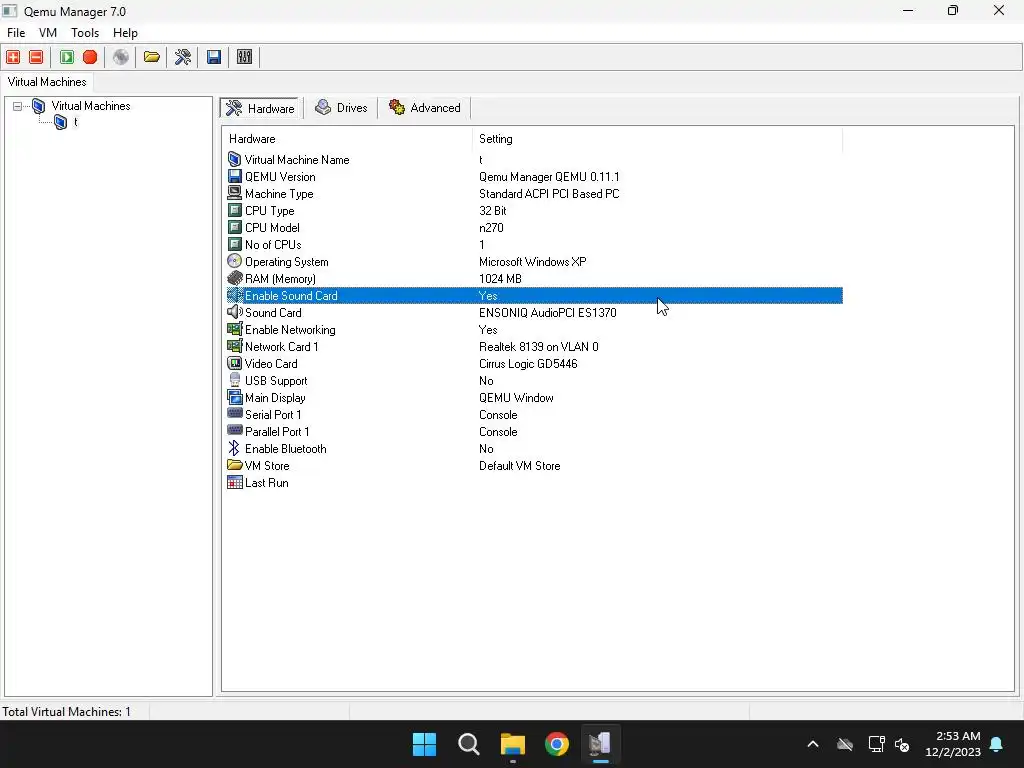Click the red plus new VM toolbar icon
This screenshot has height=768, width=1024.
point(13,57)
